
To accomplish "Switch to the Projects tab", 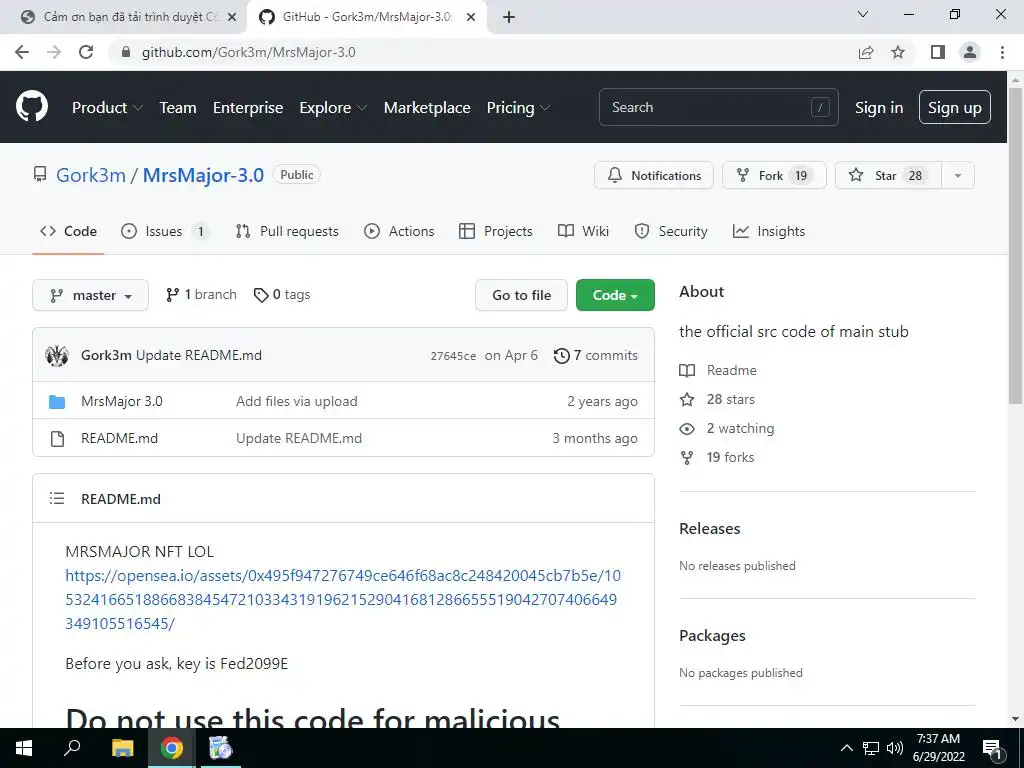I will (495, 231).
